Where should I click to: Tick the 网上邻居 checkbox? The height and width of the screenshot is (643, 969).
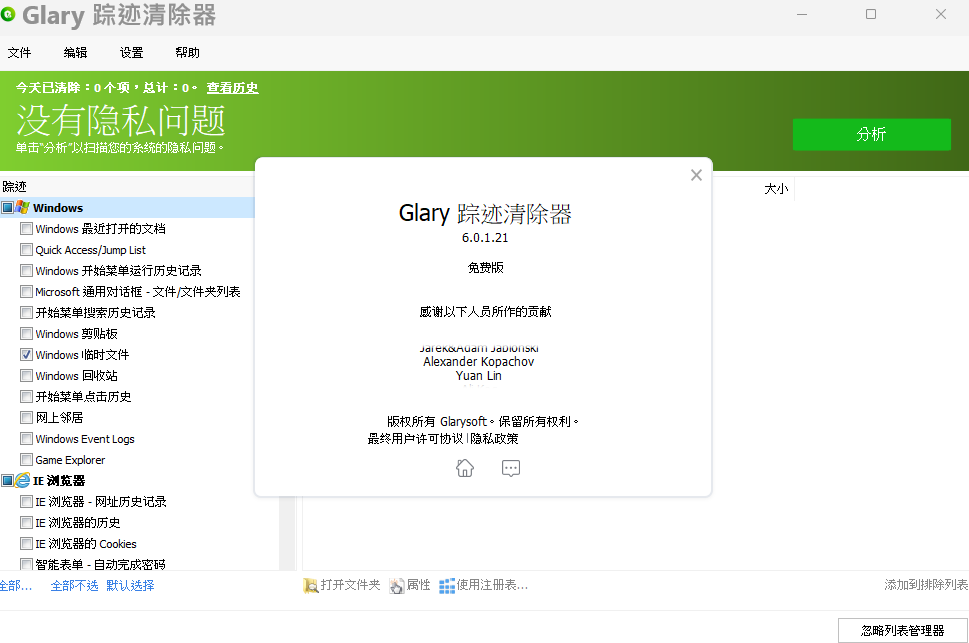pyautogui.click(x=26, y=418)
